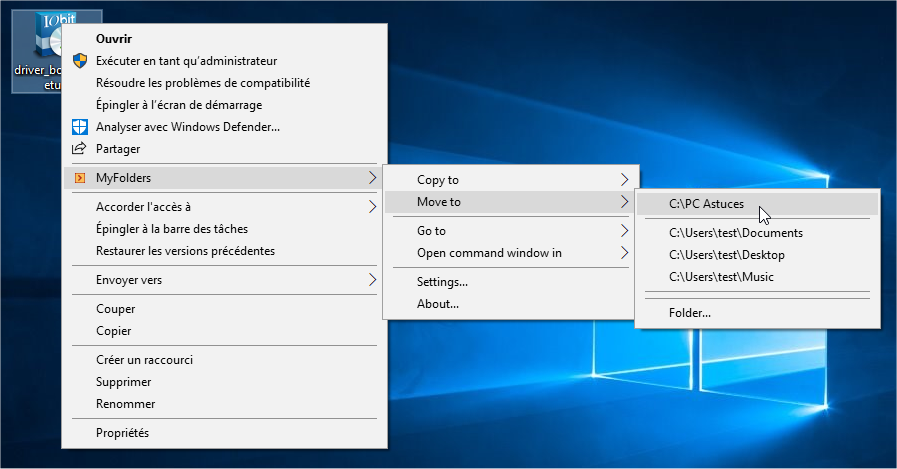This screenshot has height=469, width=897.
Task: Expand the MyFolders submenu arrow
Action: pyautogui.click(x=372, y=178)
